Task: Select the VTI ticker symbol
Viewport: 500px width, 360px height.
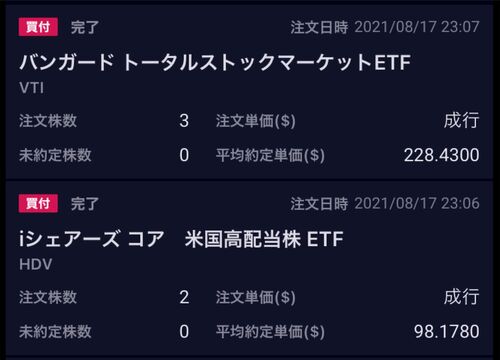Action: pyautogui.click(x=31, y=88)
